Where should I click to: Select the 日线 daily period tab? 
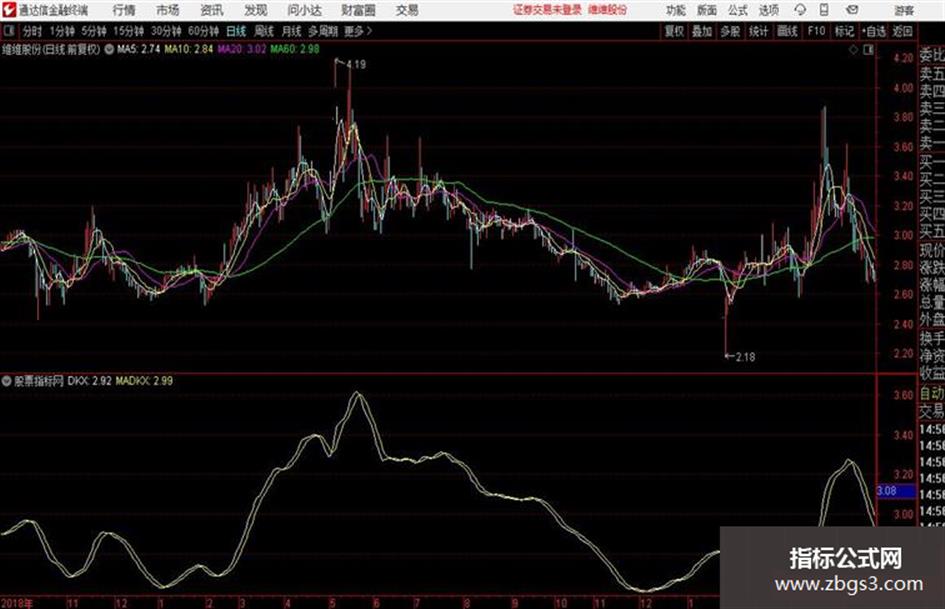point(236,31)
